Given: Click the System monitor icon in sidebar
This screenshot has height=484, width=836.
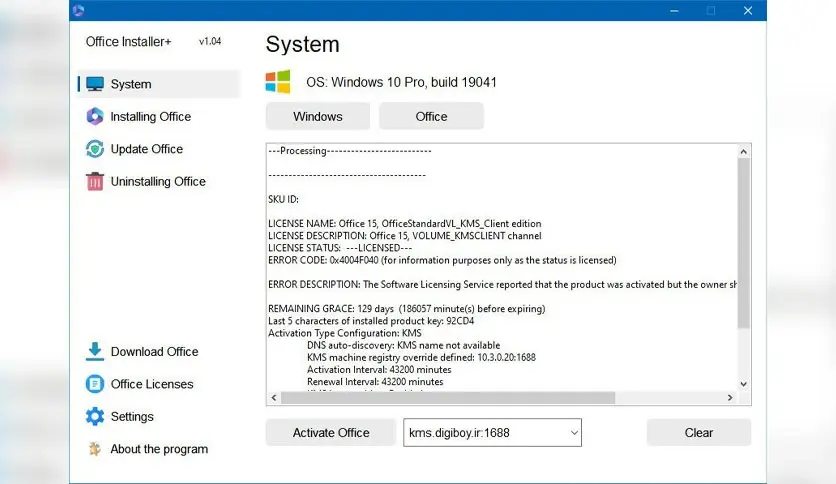Looking at the screenshot, I should tap(95, 84).
